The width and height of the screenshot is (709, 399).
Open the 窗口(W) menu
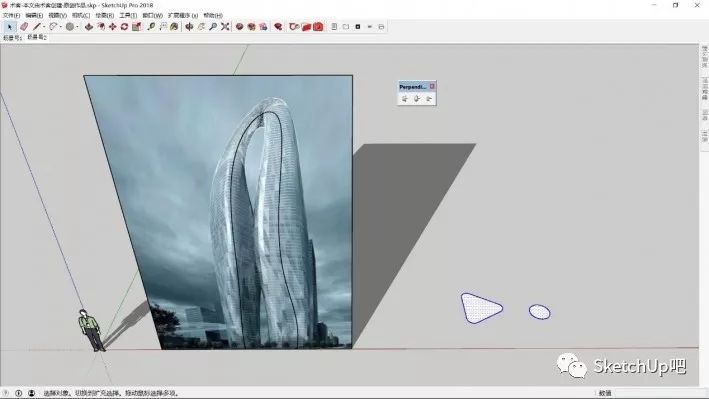click(152, 15)
